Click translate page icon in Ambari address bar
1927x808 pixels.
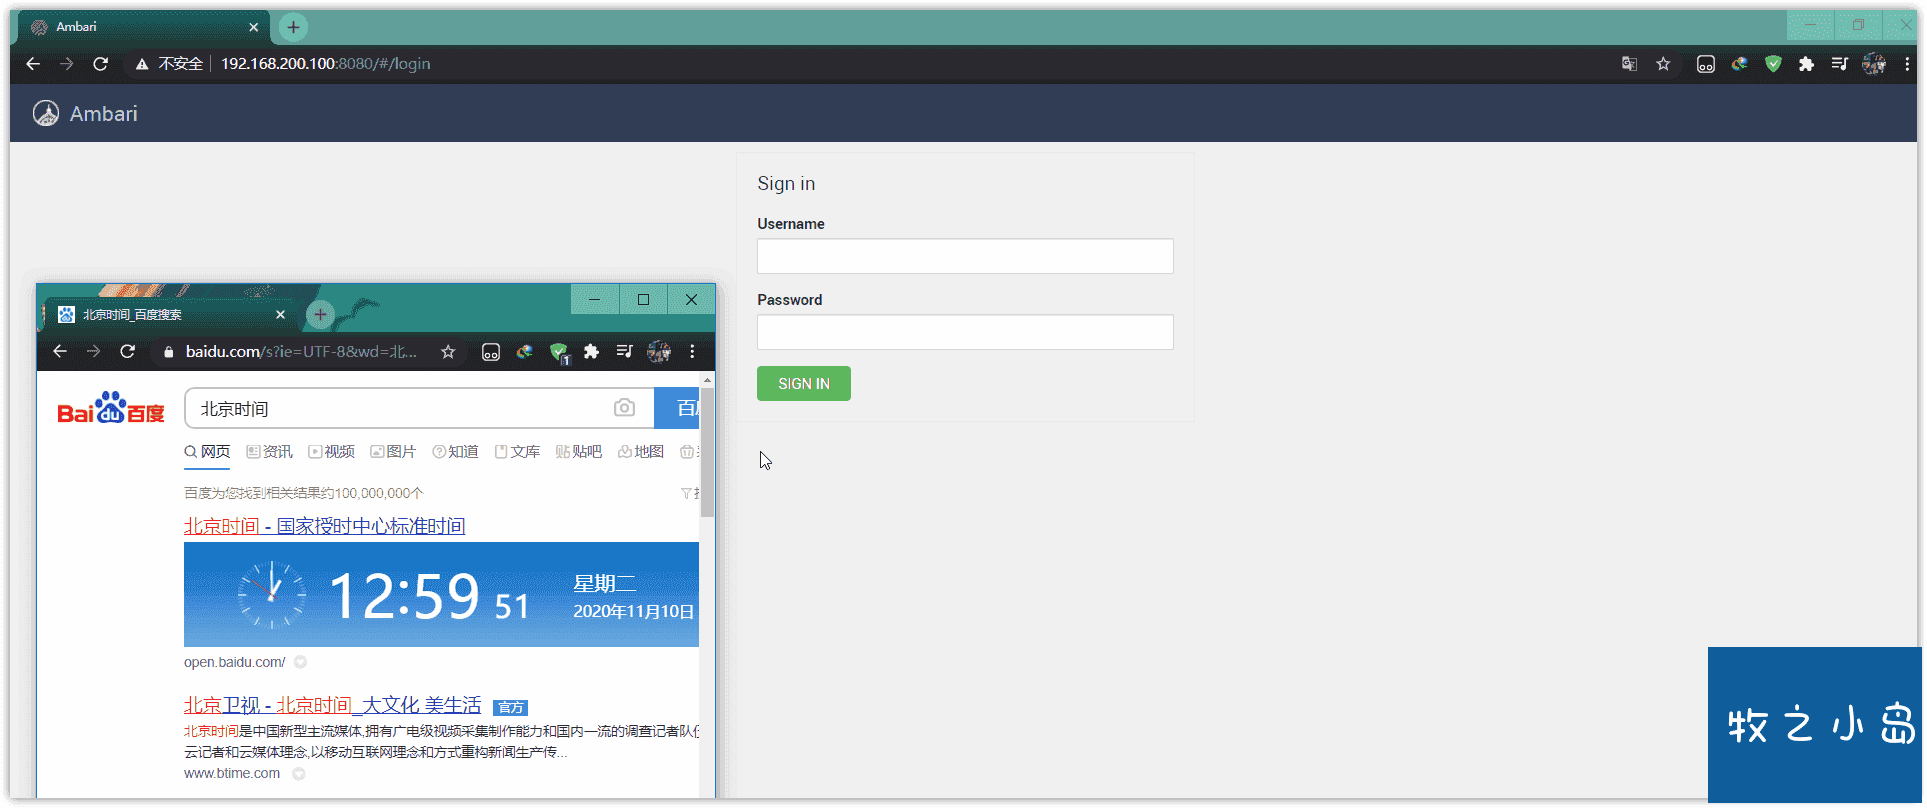pyautogui.click(x=1629, y=64)
